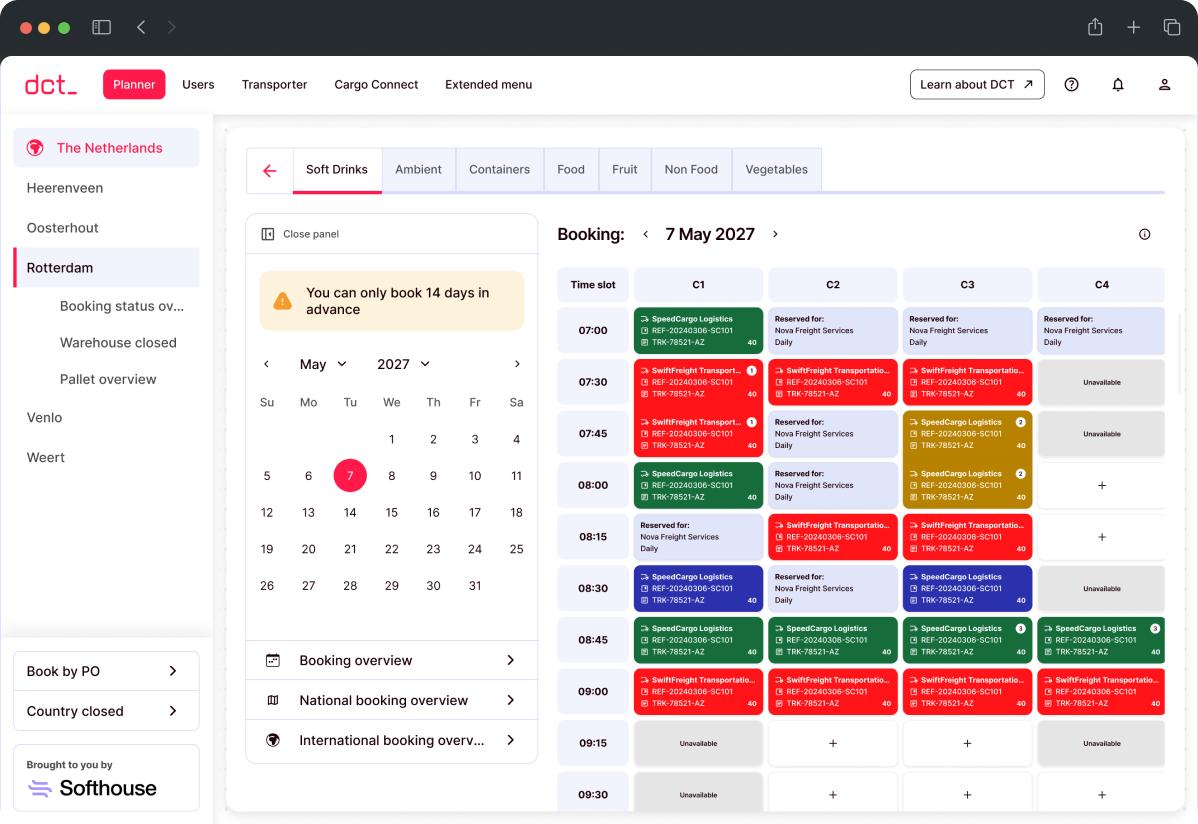Add a booking in the empty C4 08:00 slot
1198x824 pixels.
pos(1101,486)
